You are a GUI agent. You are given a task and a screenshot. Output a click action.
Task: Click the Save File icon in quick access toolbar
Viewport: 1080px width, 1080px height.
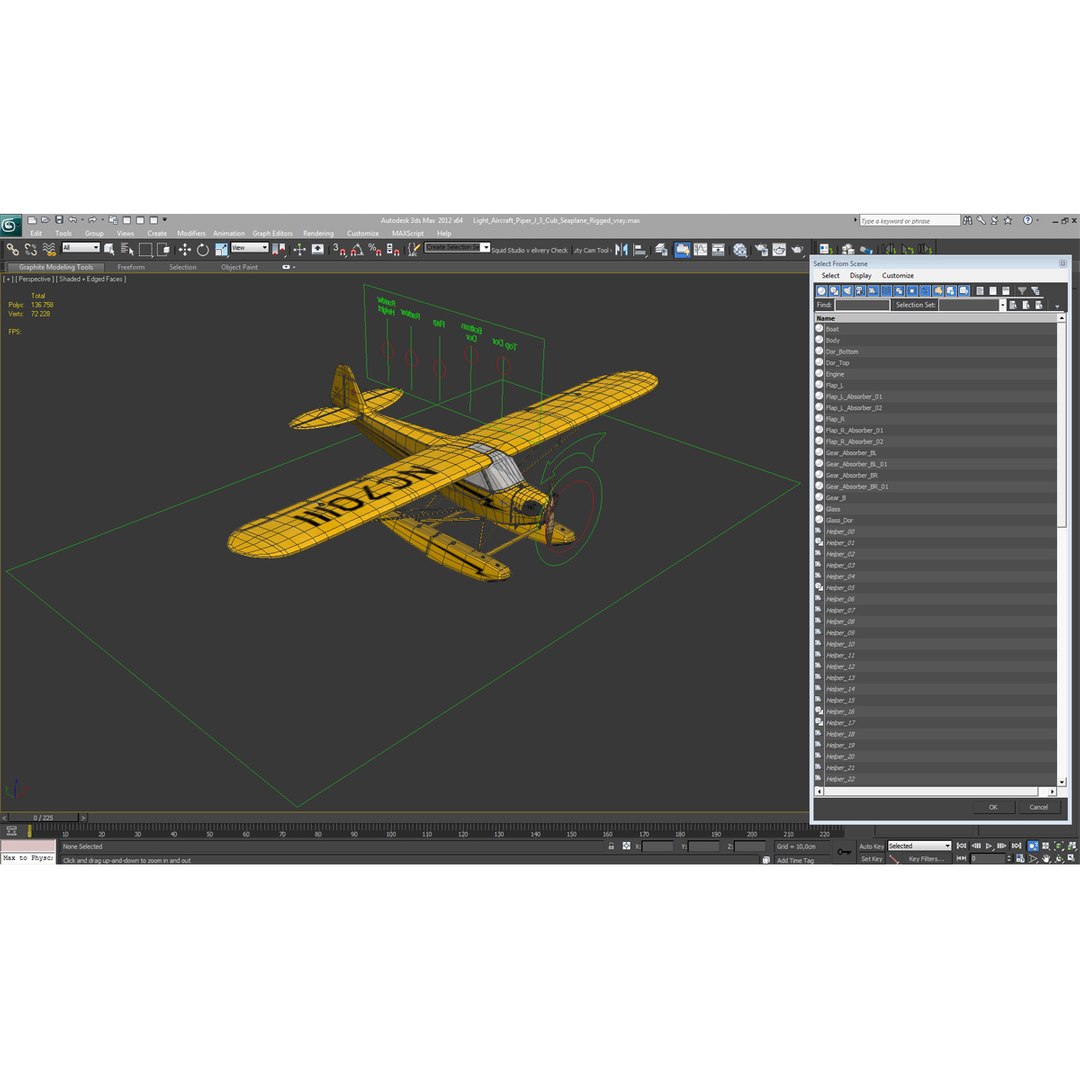59,220
